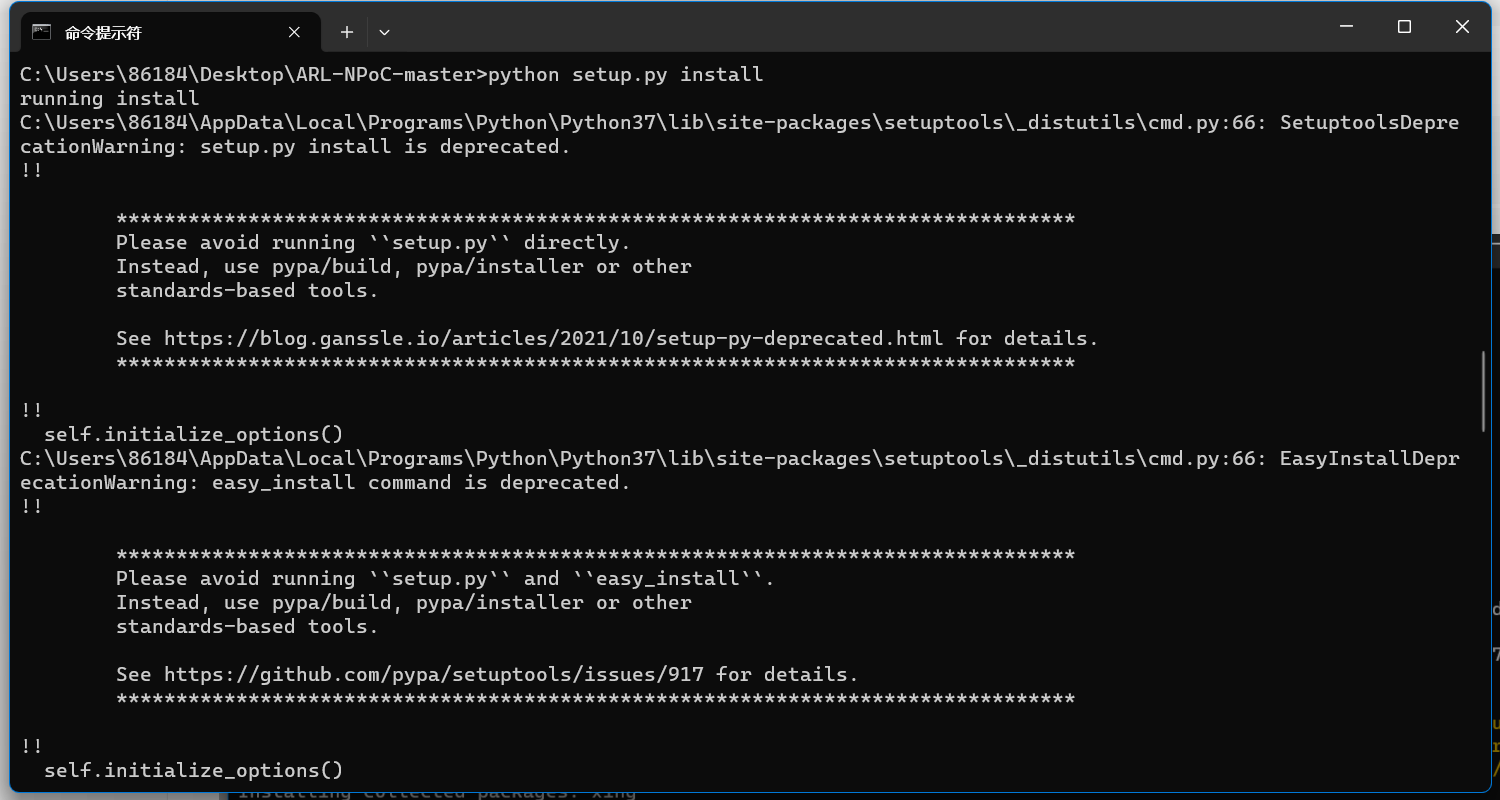
Task: Click the last self.initialize_options() line at bottom
Action: pyautogui.click(x=194, y=771)
